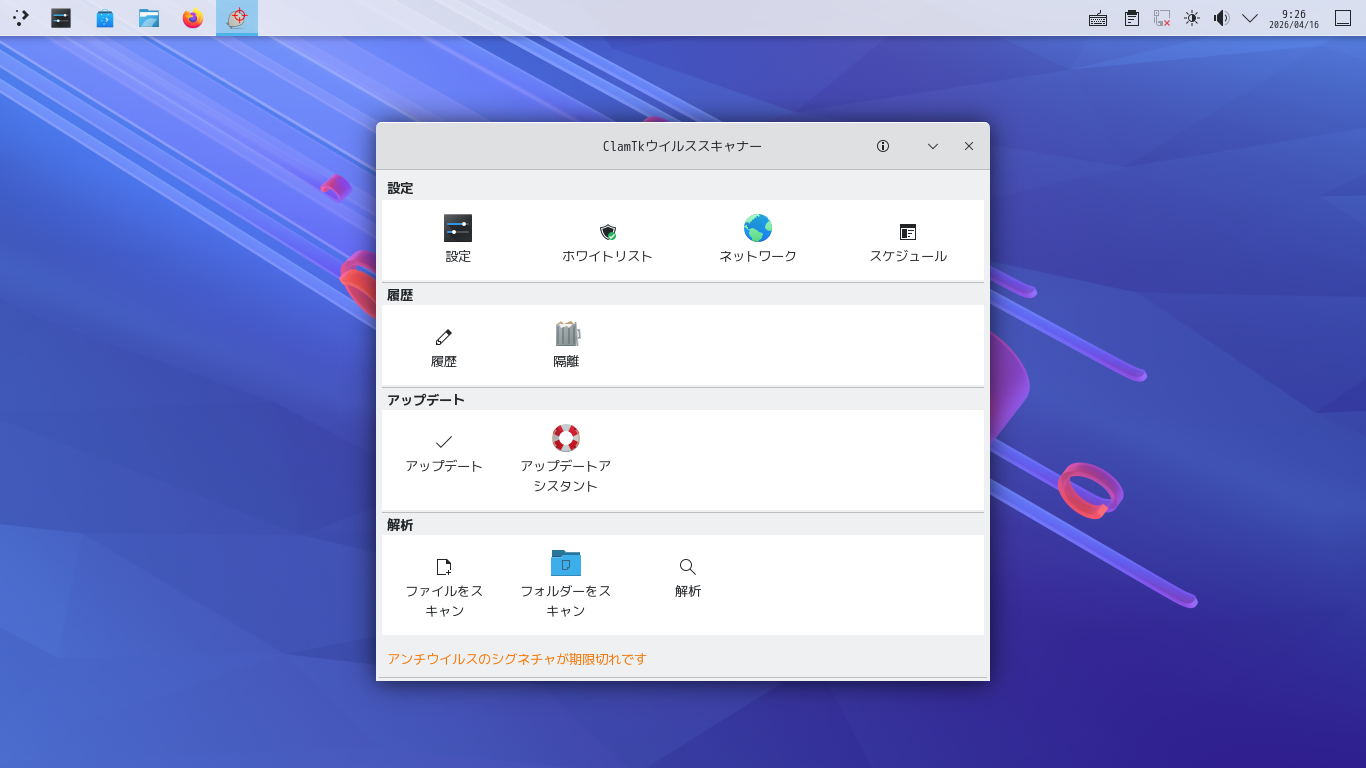
Task: Click the disconnected network tray icon
Action: point(1162,18)
